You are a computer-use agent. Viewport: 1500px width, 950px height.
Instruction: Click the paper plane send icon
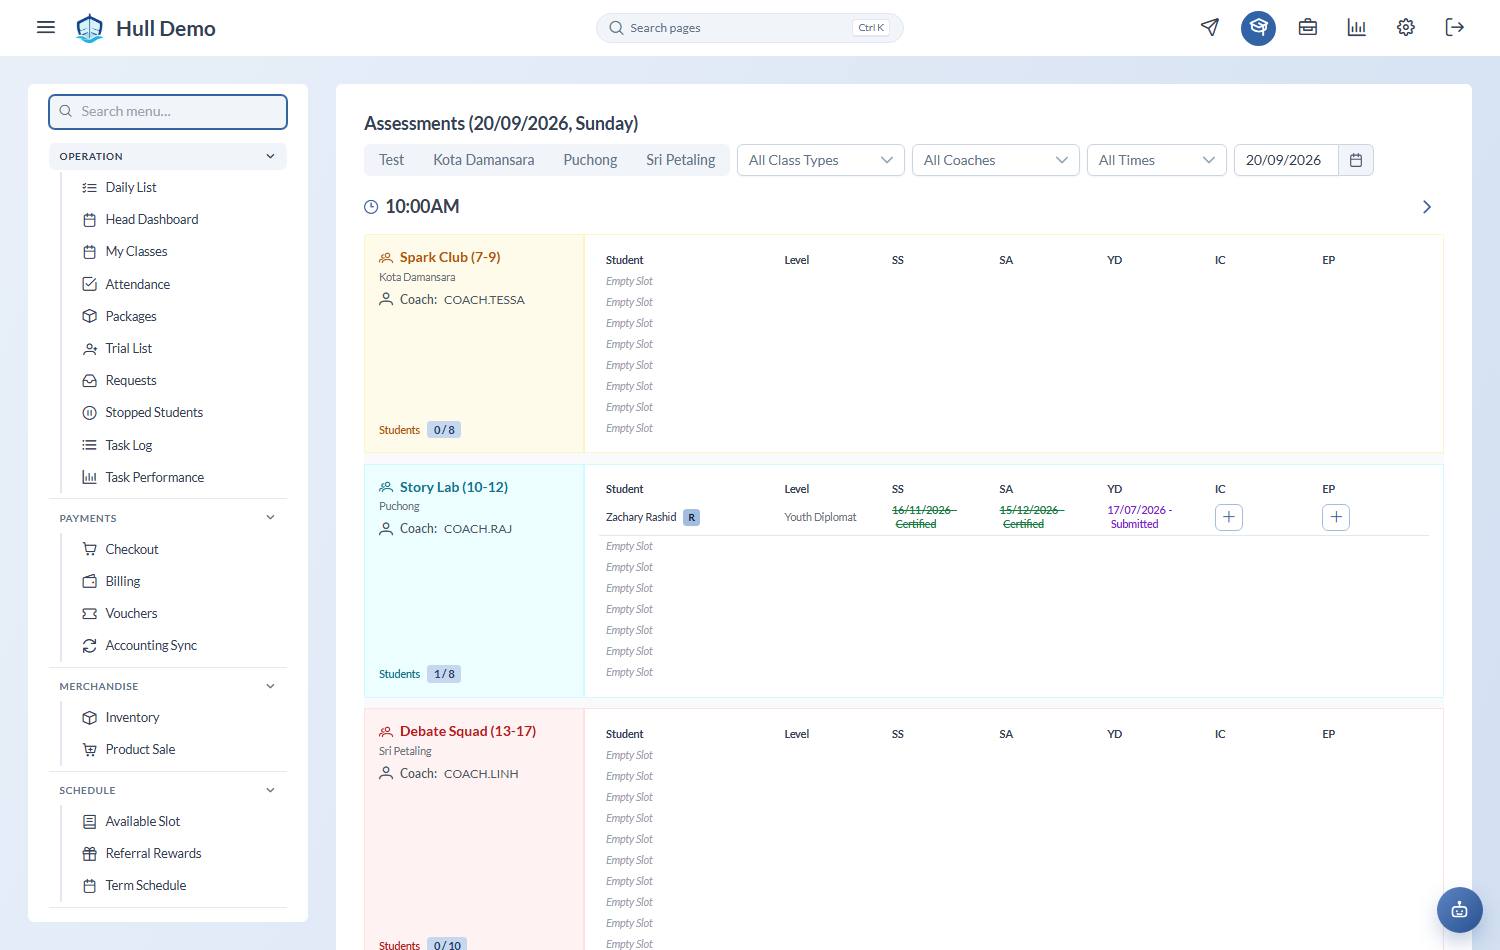[1210, 27]
